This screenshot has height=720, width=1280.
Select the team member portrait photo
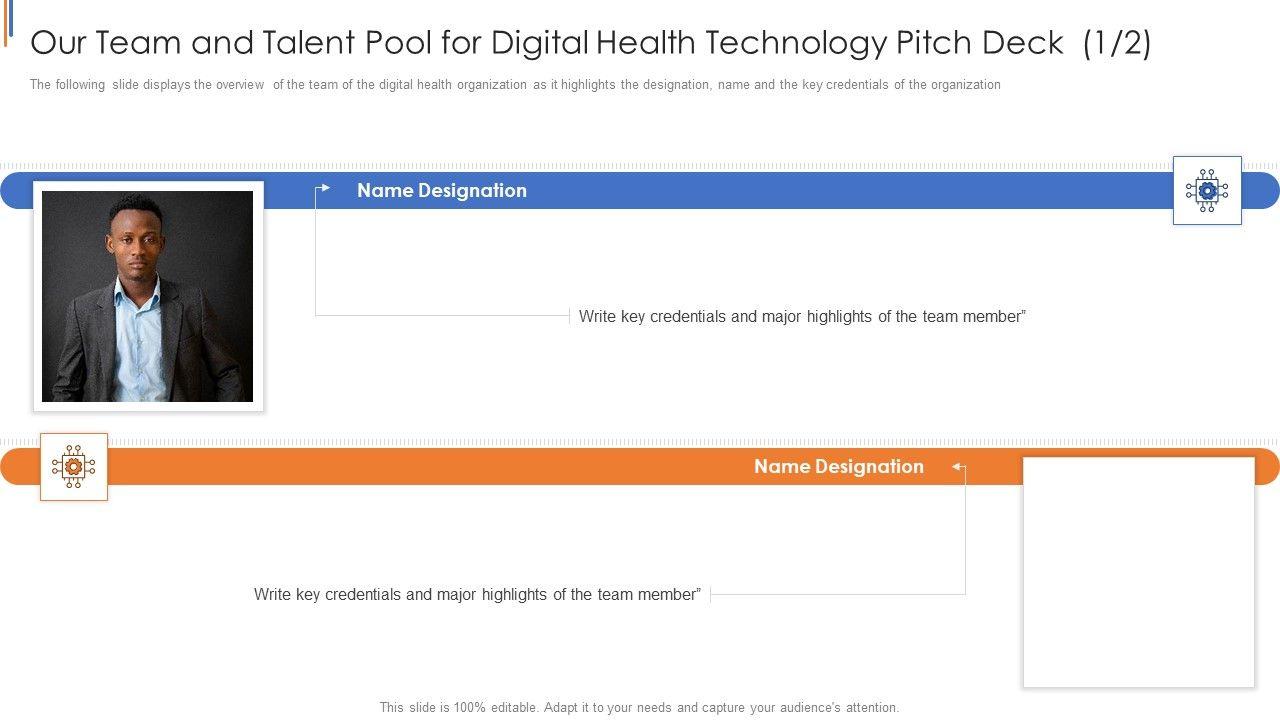(148, 296)
